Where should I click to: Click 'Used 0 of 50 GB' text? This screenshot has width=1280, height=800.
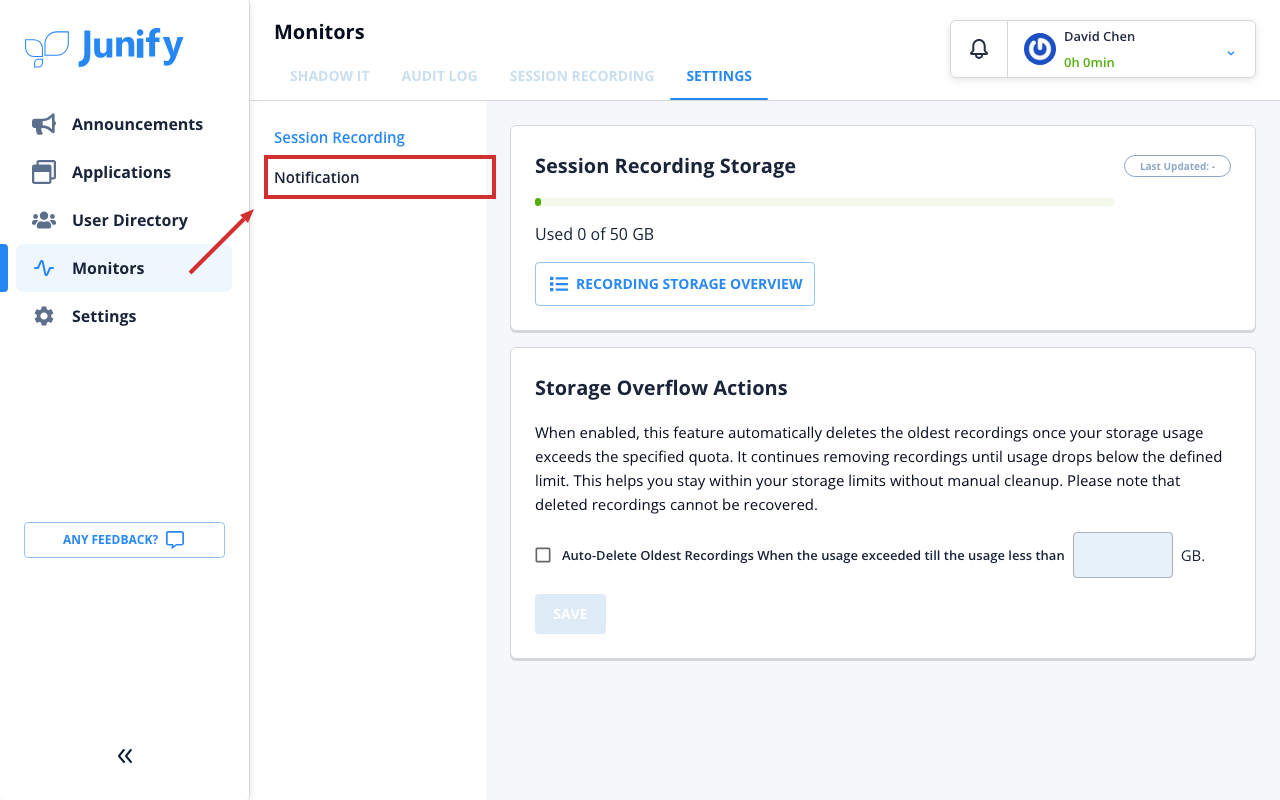(594, 234)
